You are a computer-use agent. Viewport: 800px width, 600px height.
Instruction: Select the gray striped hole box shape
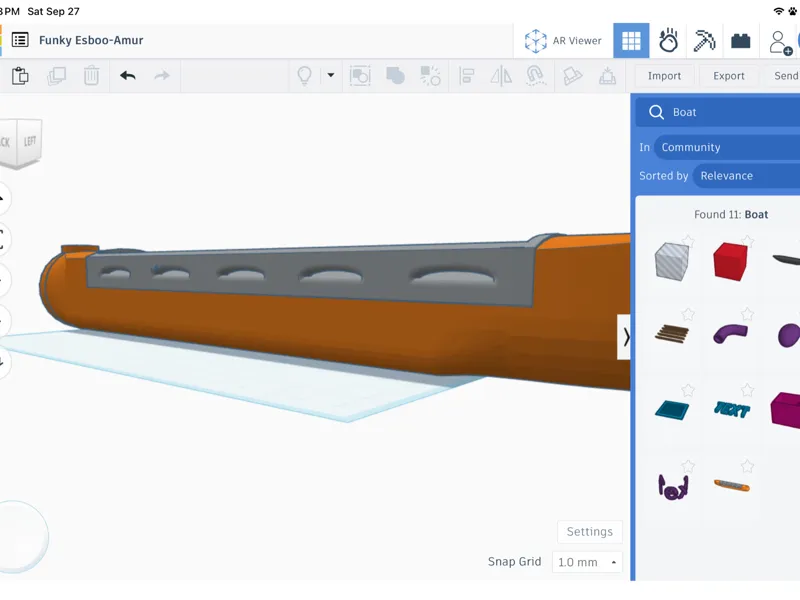click(x=671, y=261)
